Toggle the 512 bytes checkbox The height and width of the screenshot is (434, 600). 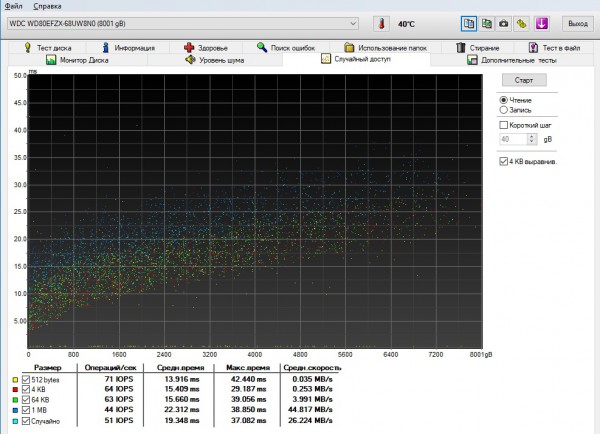coord(26,379)
